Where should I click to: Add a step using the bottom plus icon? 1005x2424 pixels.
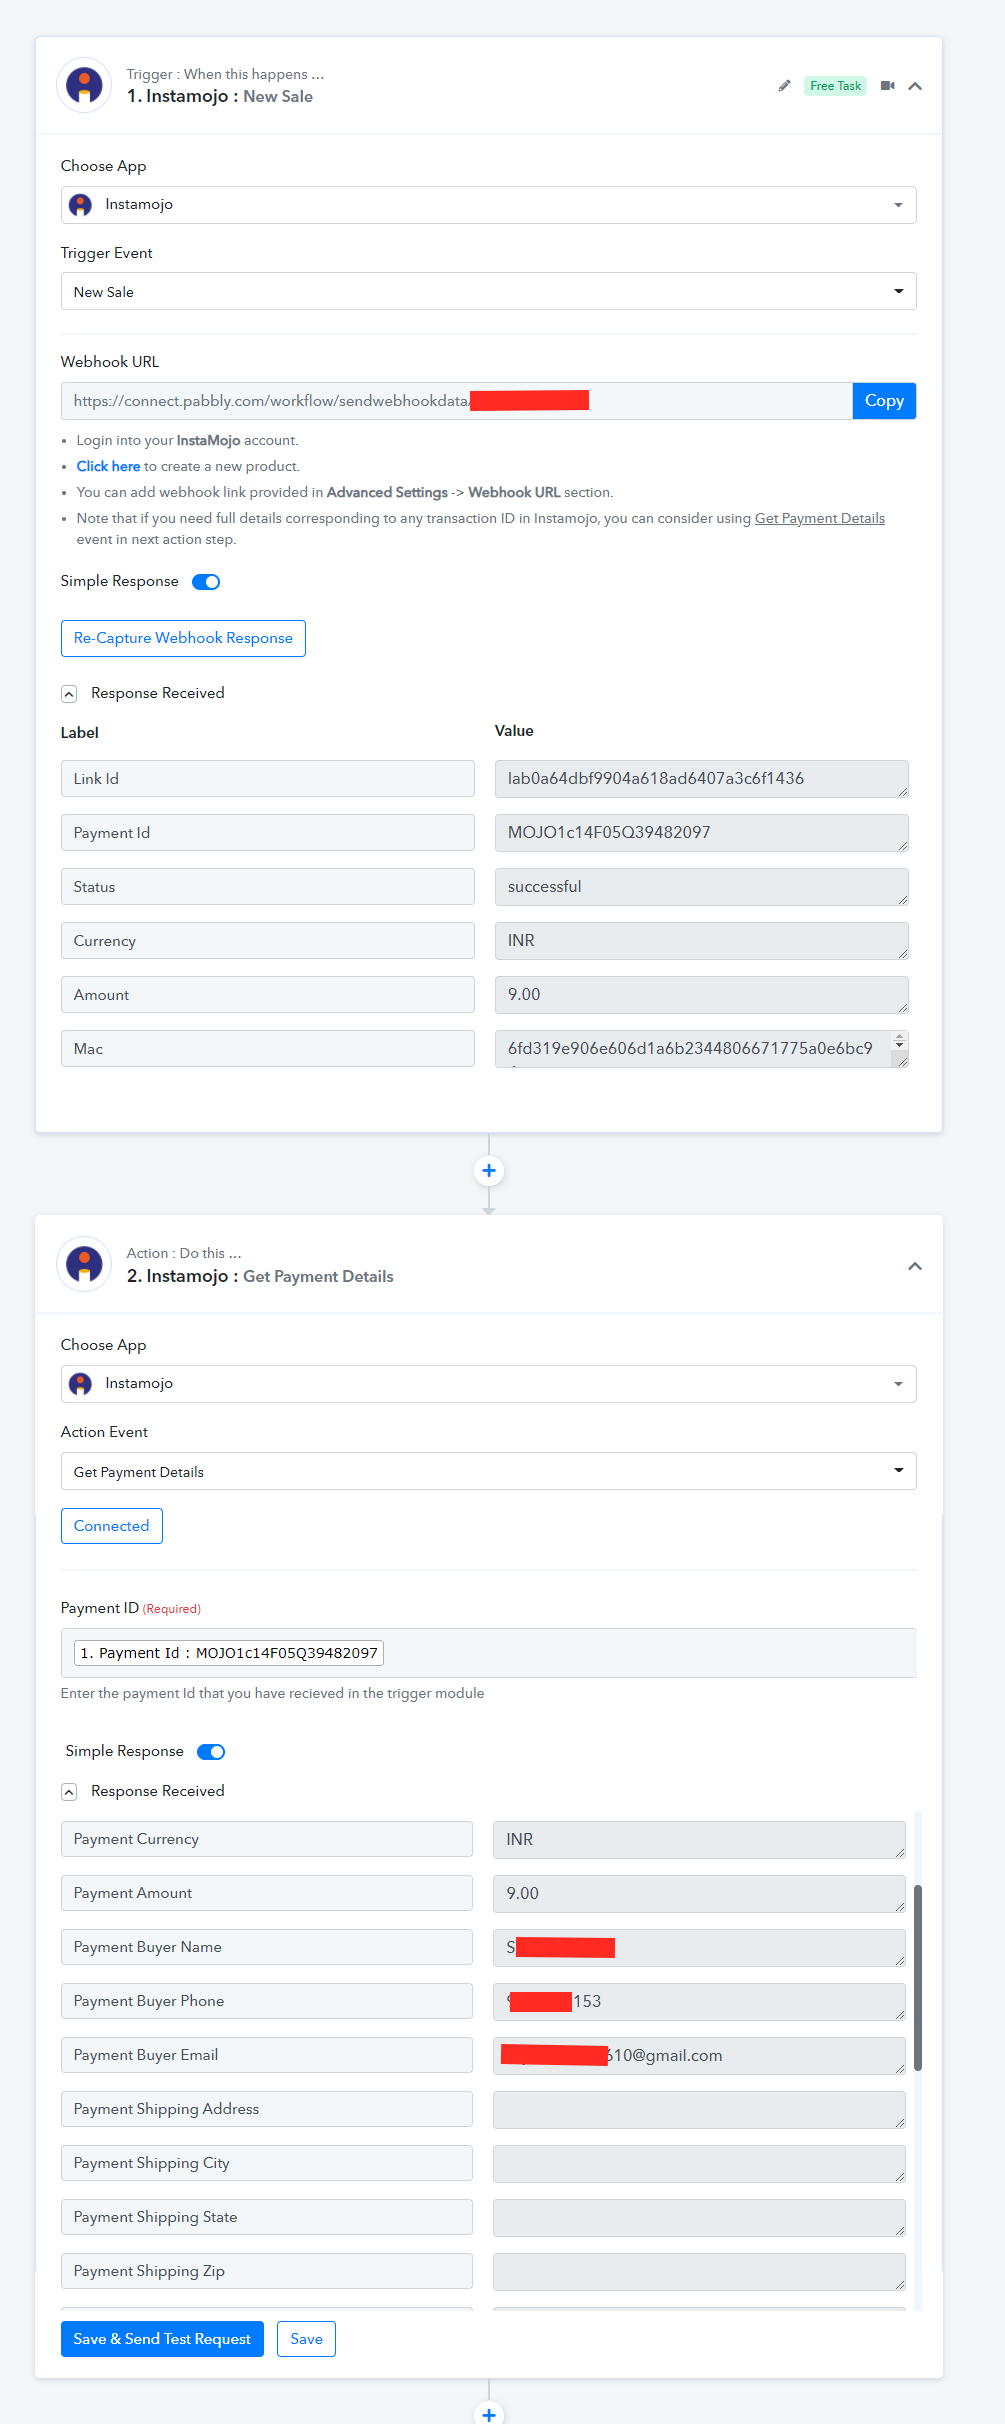pos(489,2413)
